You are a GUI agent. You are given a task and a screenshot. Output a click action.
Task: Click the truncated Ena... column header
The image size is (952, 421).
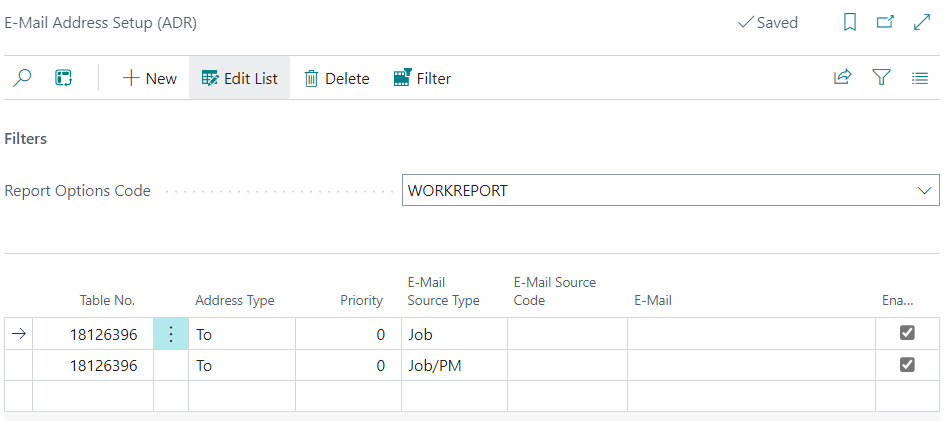(898, 300)
